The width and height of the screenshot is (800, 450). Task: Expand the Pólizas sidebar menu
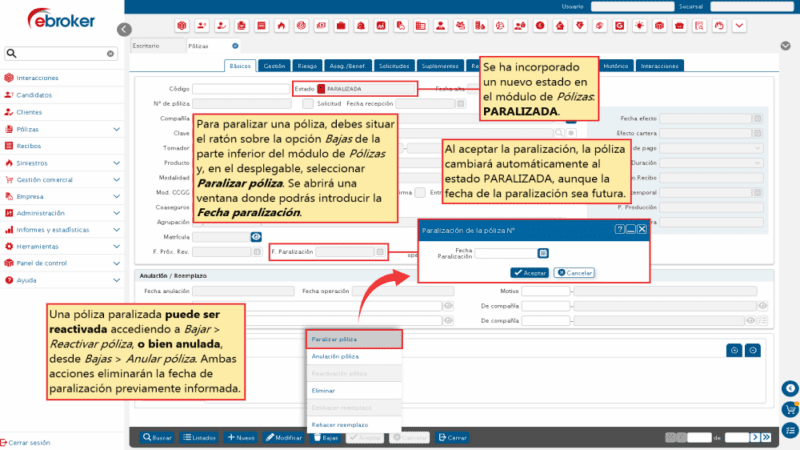point(116,129)
